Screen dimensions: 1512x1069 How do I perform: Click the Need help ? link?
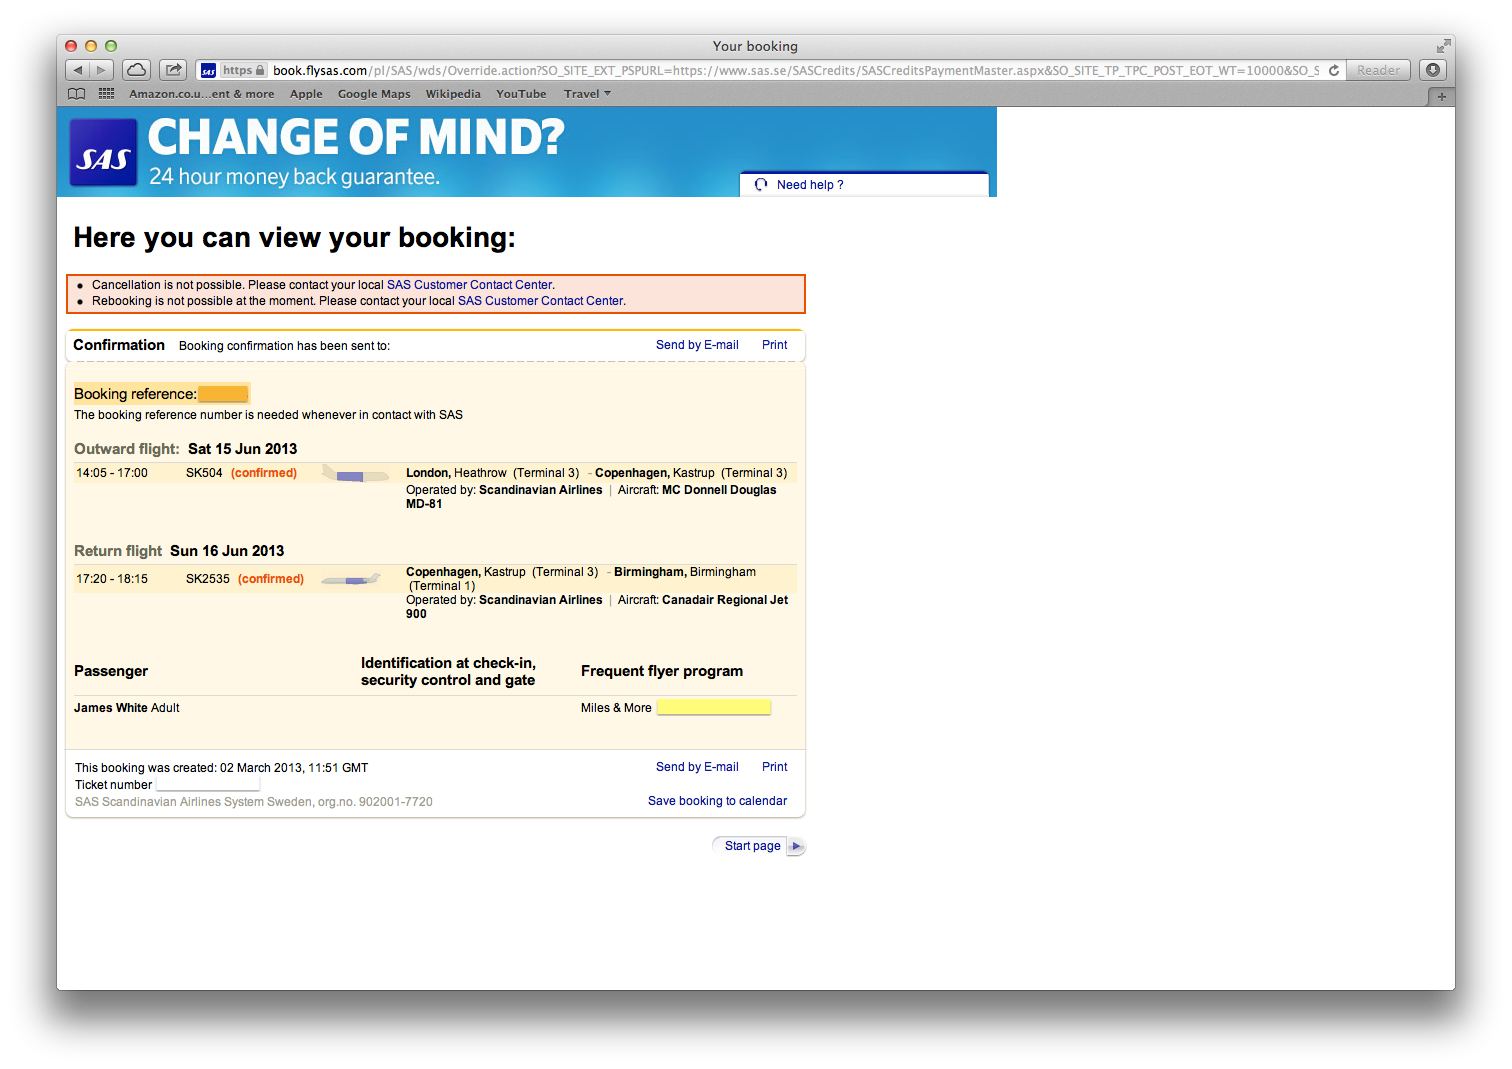[x=810, y=185]
